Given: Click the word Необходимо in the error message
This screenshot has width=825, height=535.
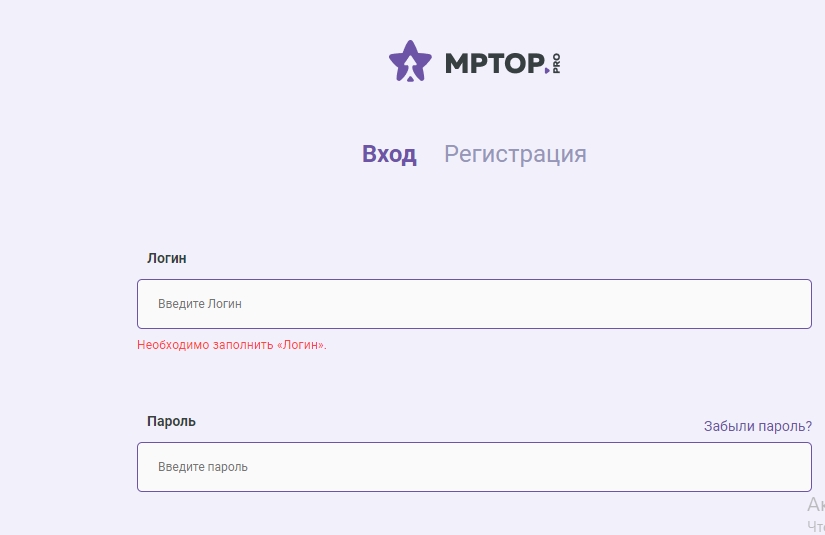Looking at the screenshot, I should 169,345.
